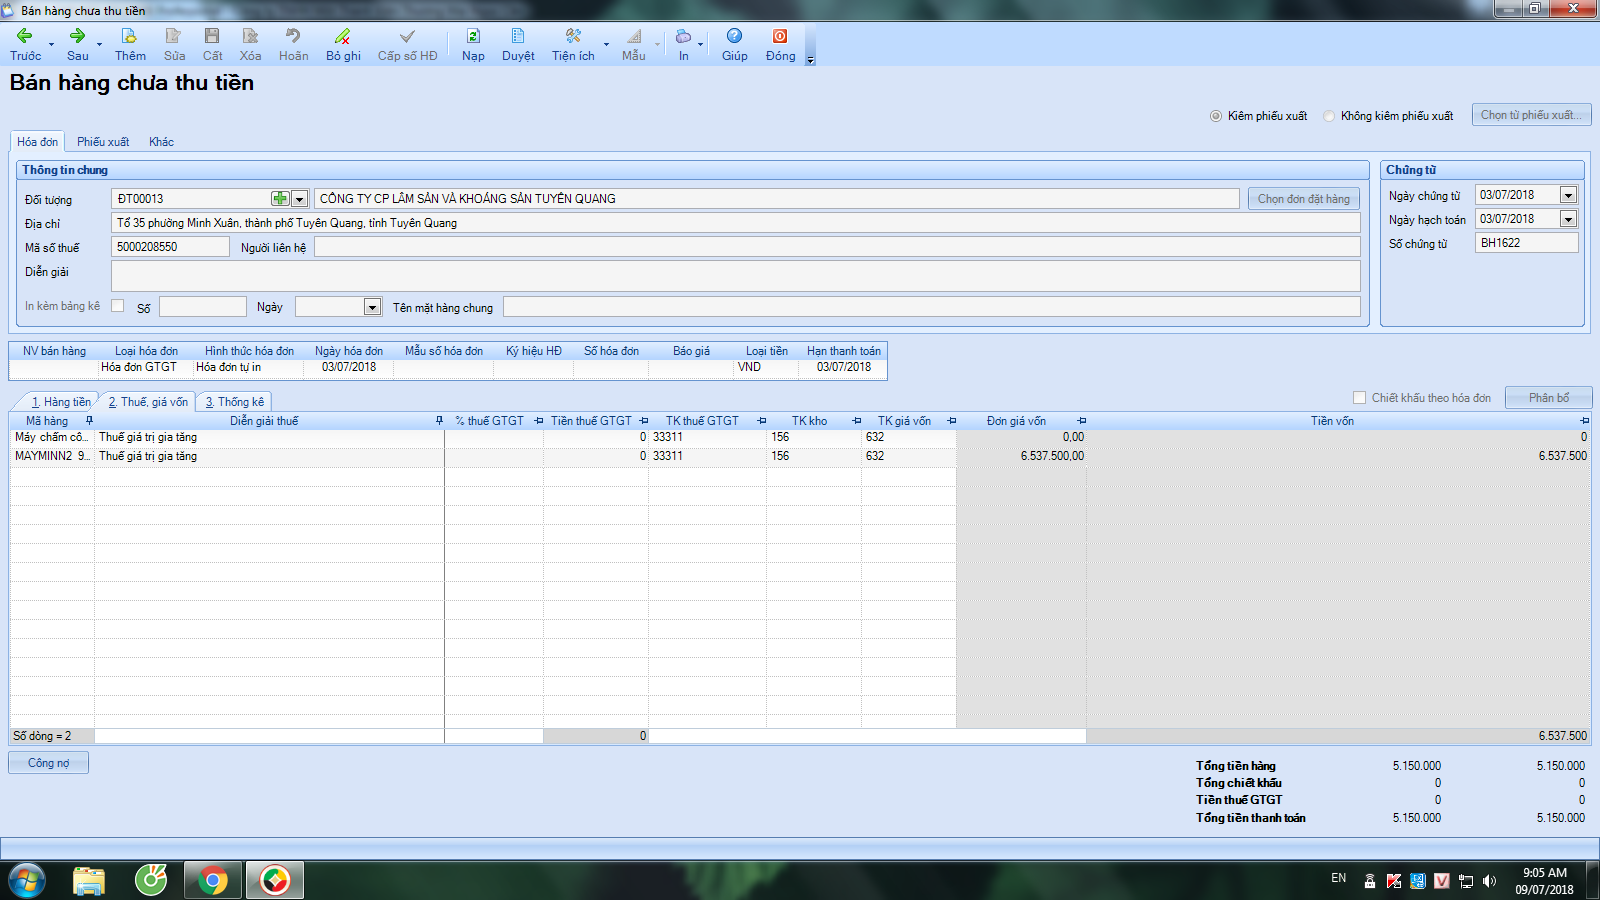
Task: Open the Tiện ích utilities tool
Action: tap(573, 44)
